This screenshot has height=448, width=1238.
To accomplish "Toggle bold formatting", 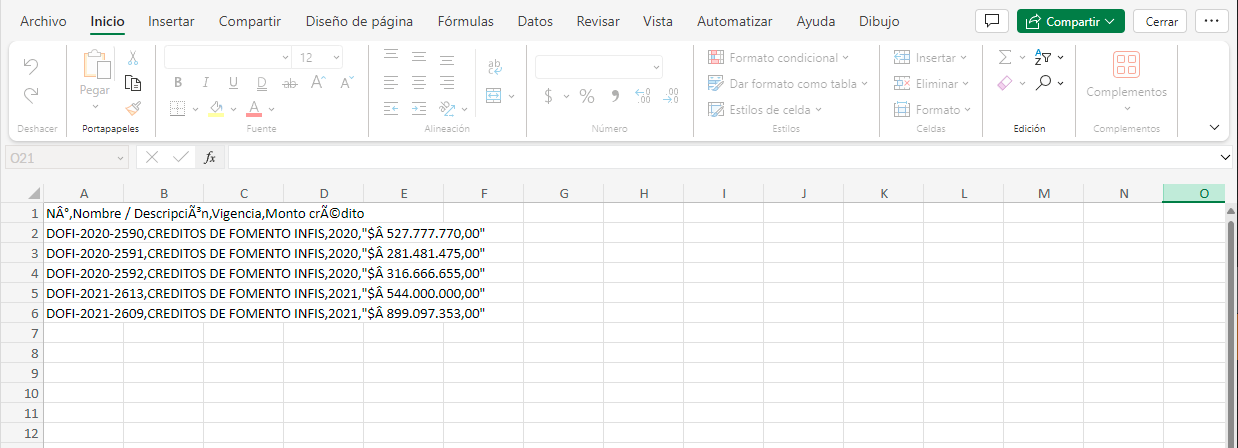I will point(178,83).
